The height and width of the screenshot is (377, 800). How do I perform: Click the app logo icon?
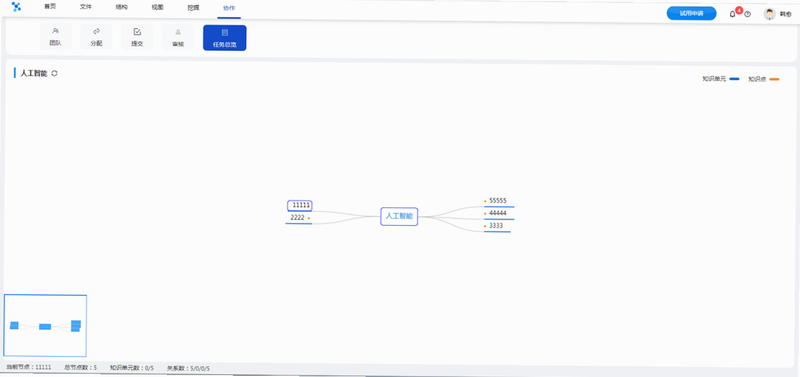click(x=16, y=7)
